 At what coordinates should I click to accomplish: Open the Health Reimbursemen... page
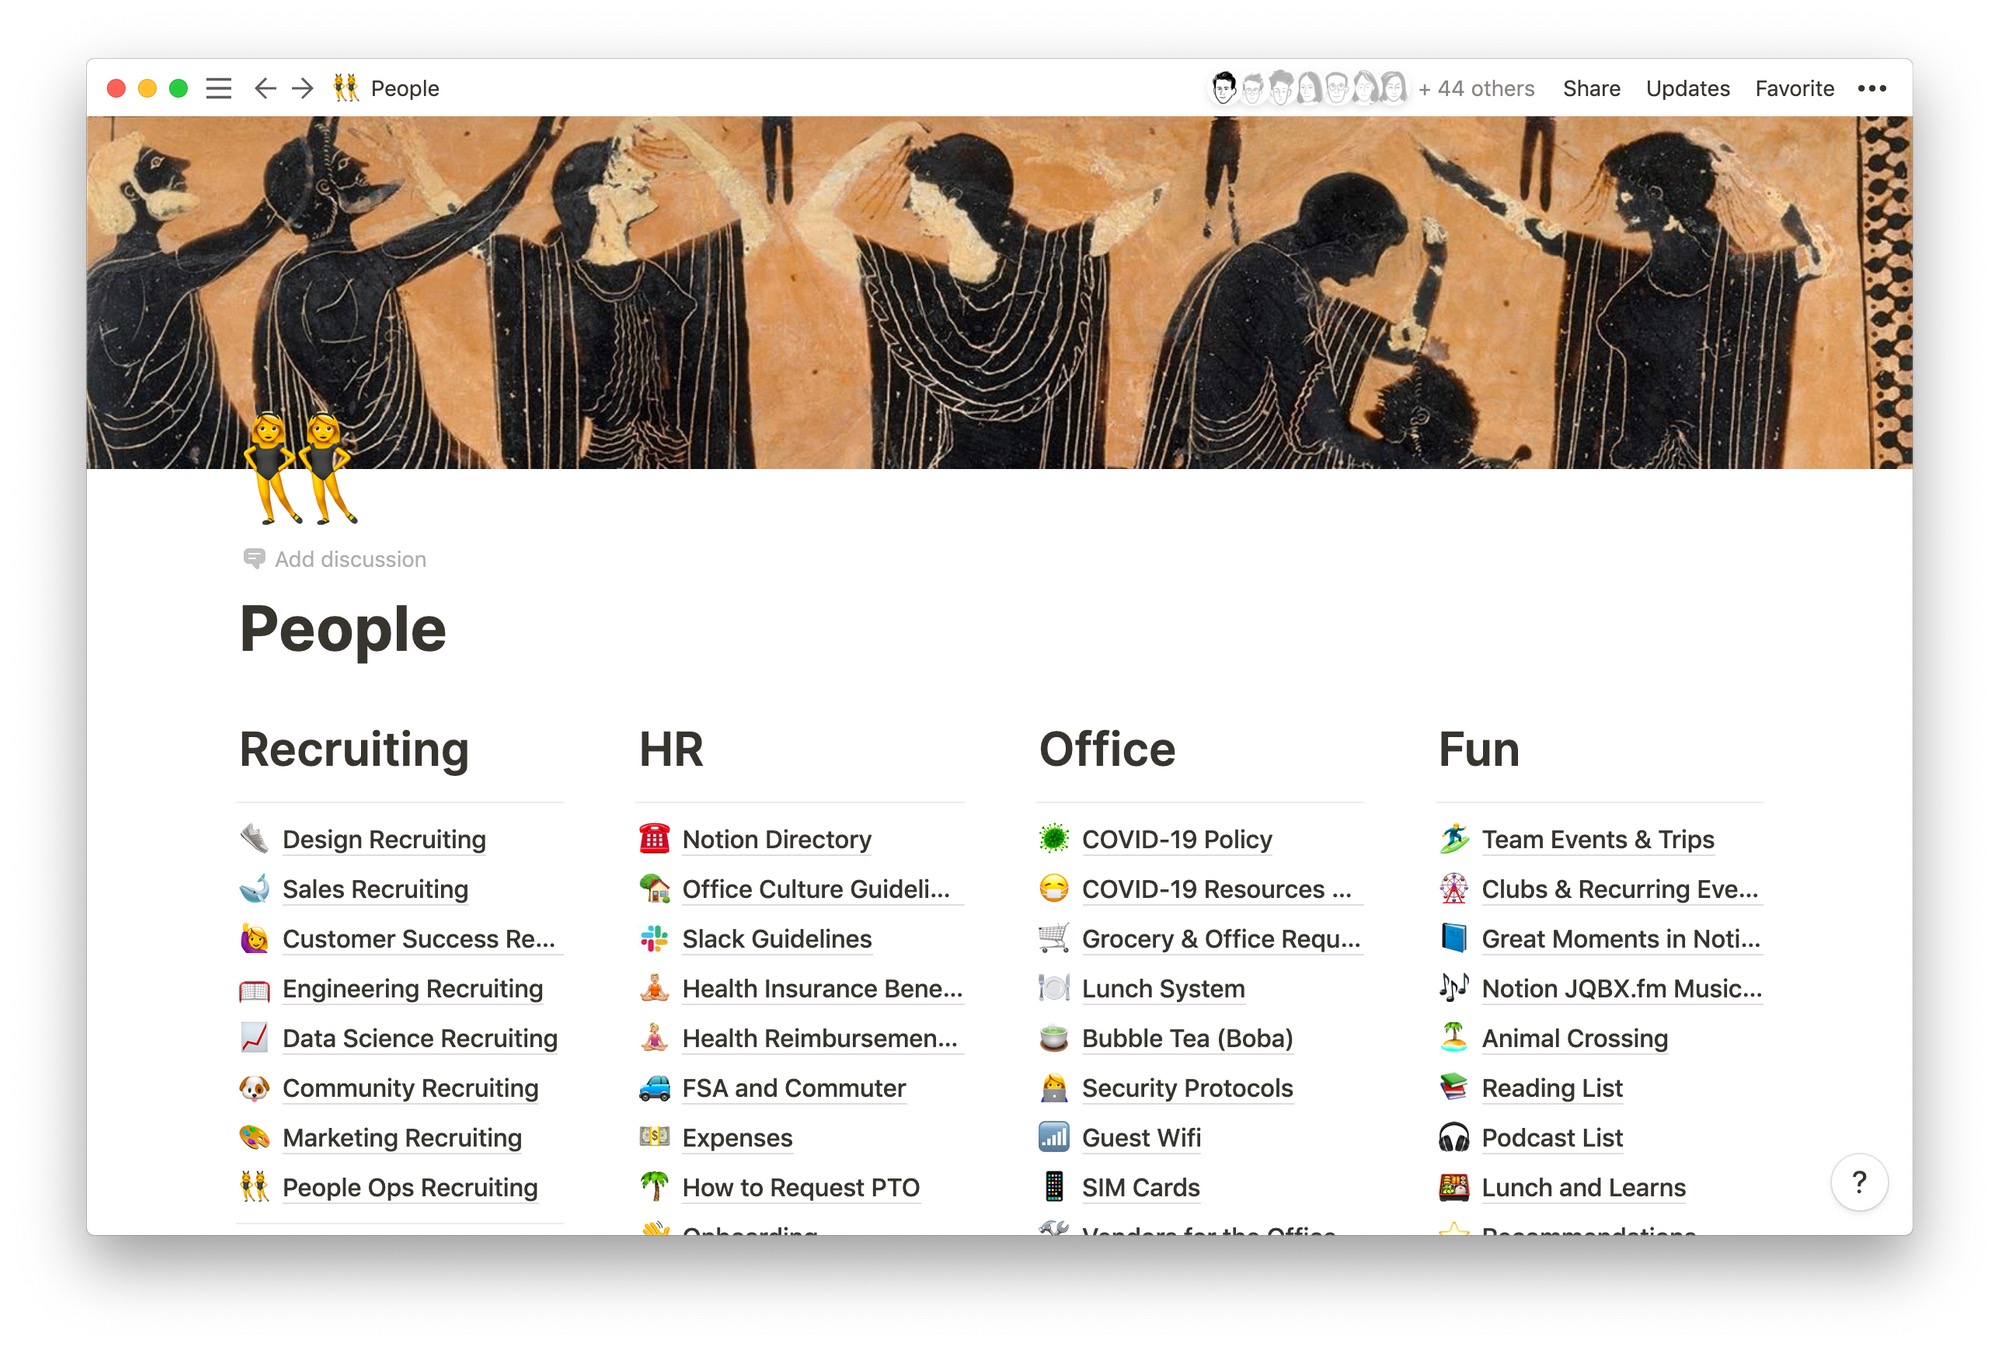point(820,1037)
